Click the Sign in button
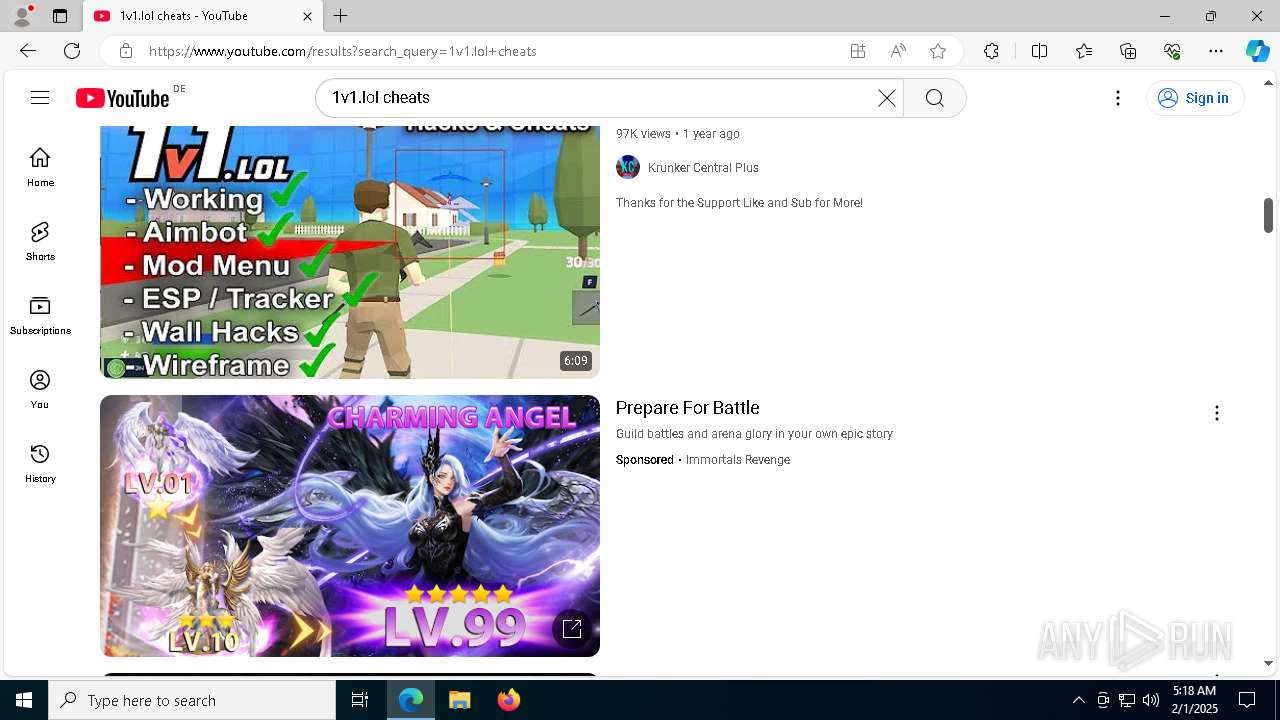Screen dimensions: 1280x720 click(x=1195, y=98)
